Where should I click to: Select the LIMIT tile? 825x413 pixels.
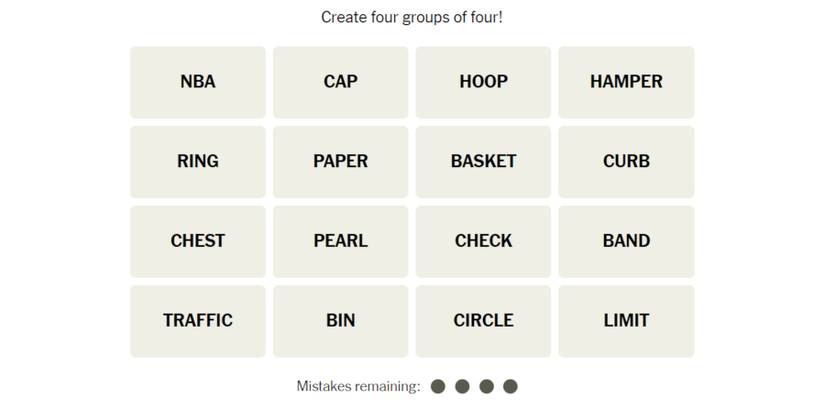coord(626,321)
